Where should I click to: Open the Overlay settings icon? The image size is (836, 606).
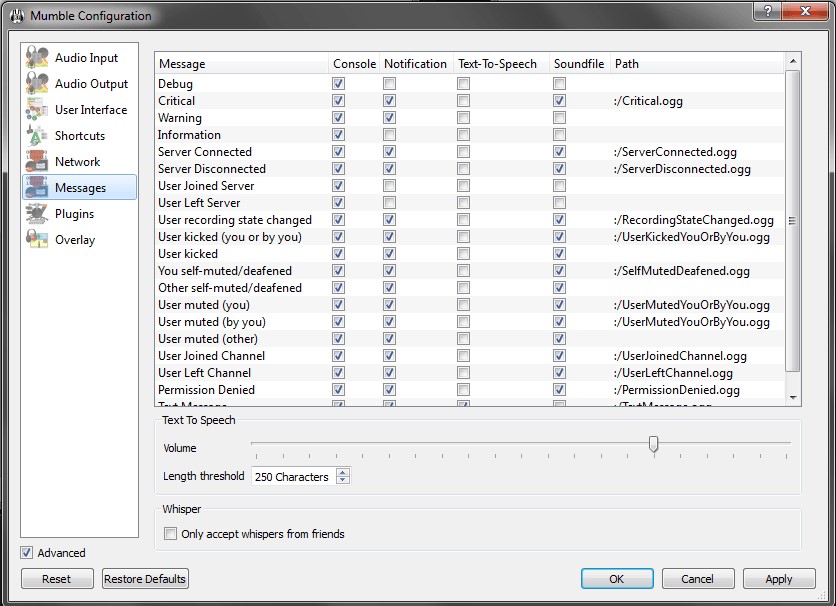point(37,240)
